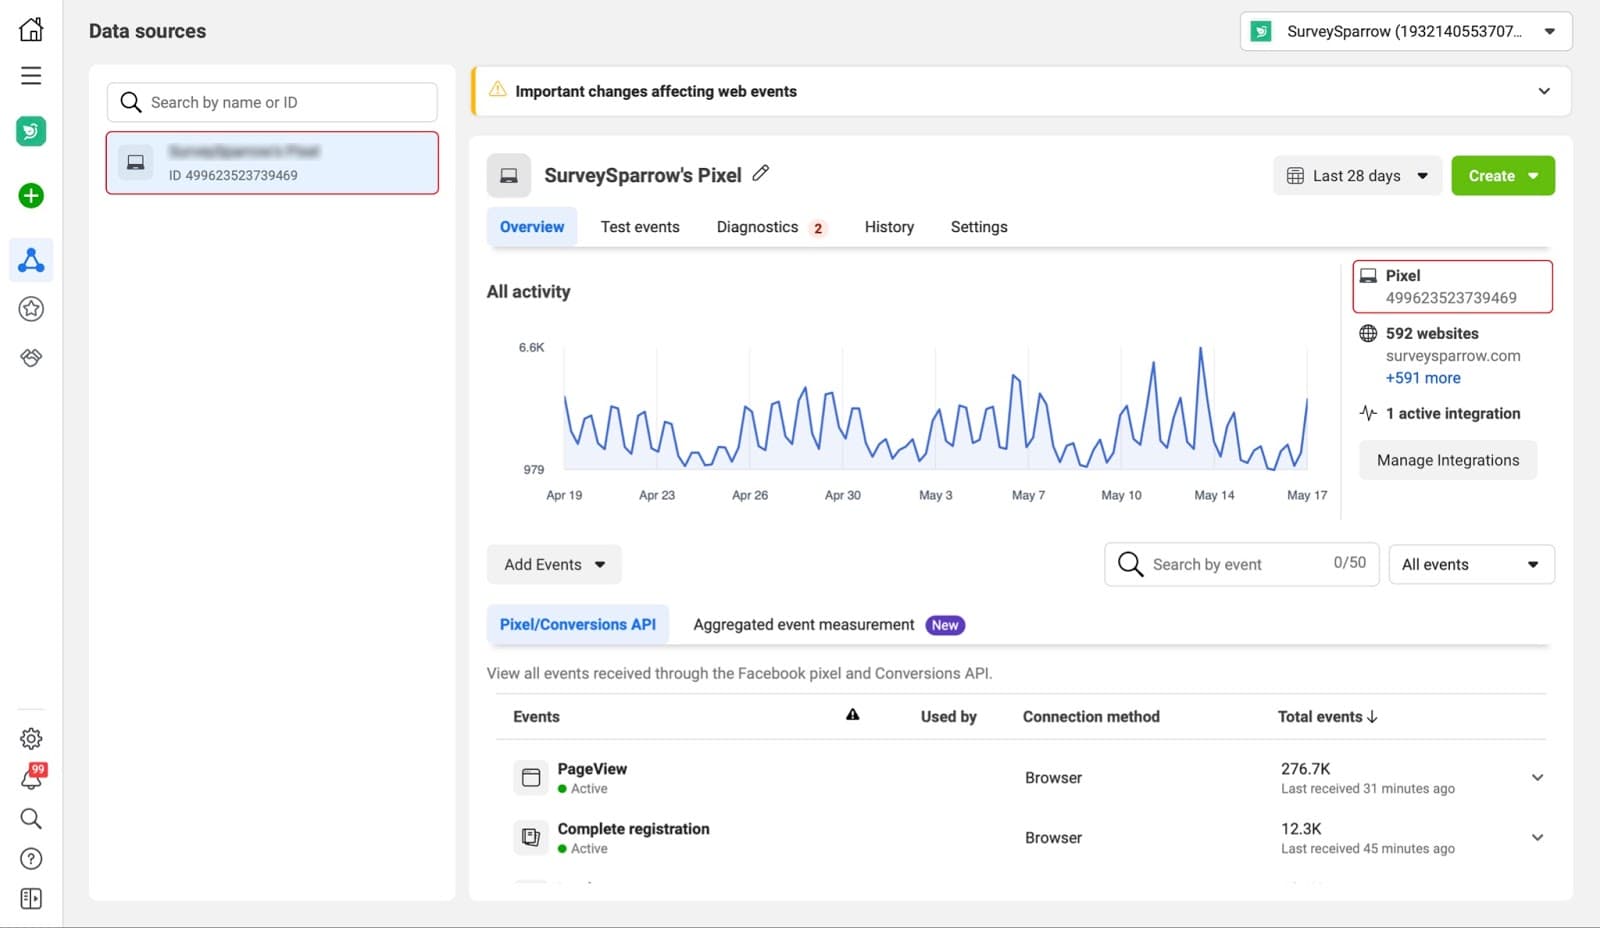
Task: Open the settings gear in sidebar
Action: tap(31, 739)
